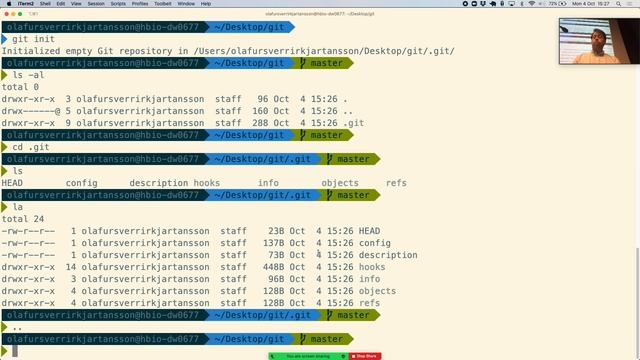This screenshot has height=360, width=640.
Task: Click the '448B' size value for hooks
Action: pos(273,267)
